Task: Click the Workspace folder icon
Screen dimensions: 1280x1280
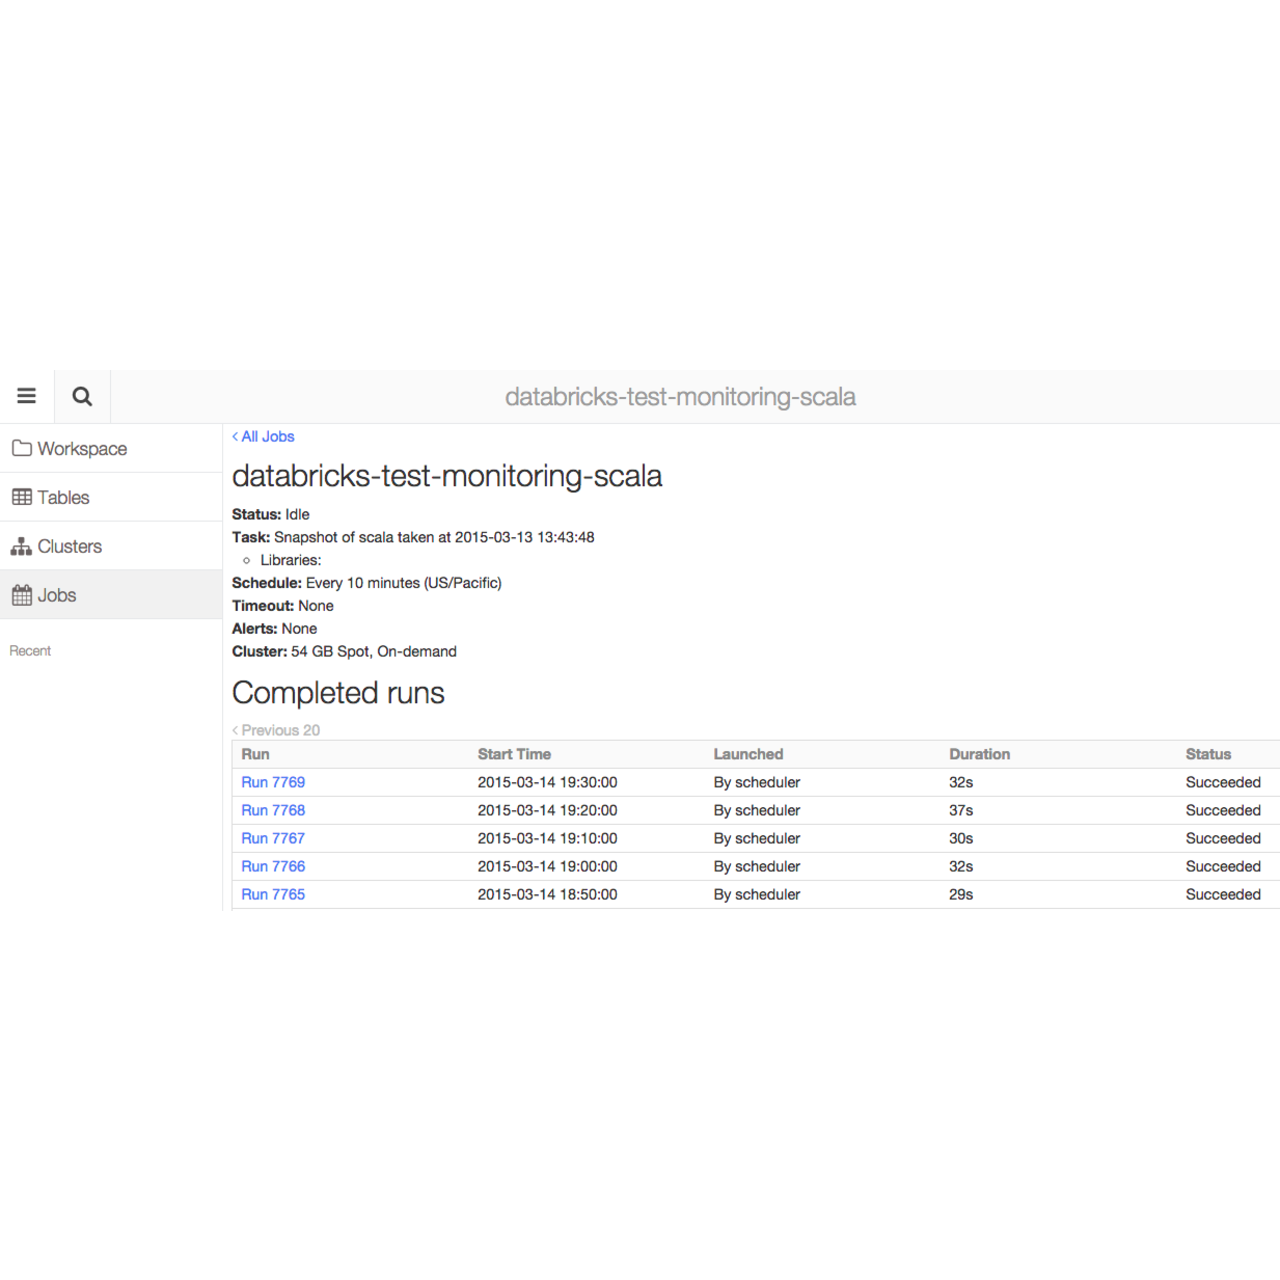Action: (x=22, y=448)
